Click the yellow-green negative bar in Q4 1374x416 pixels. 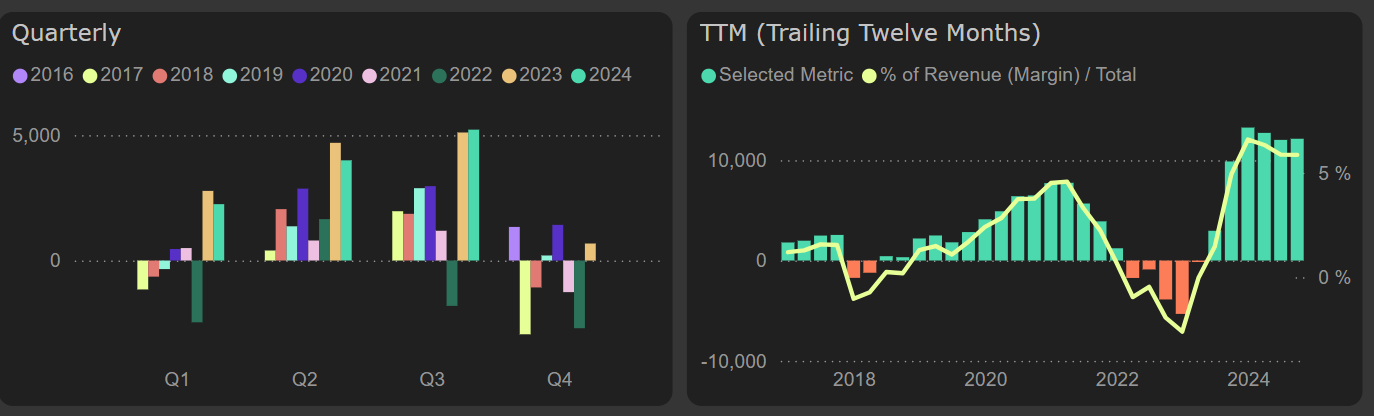pos(524,297)
